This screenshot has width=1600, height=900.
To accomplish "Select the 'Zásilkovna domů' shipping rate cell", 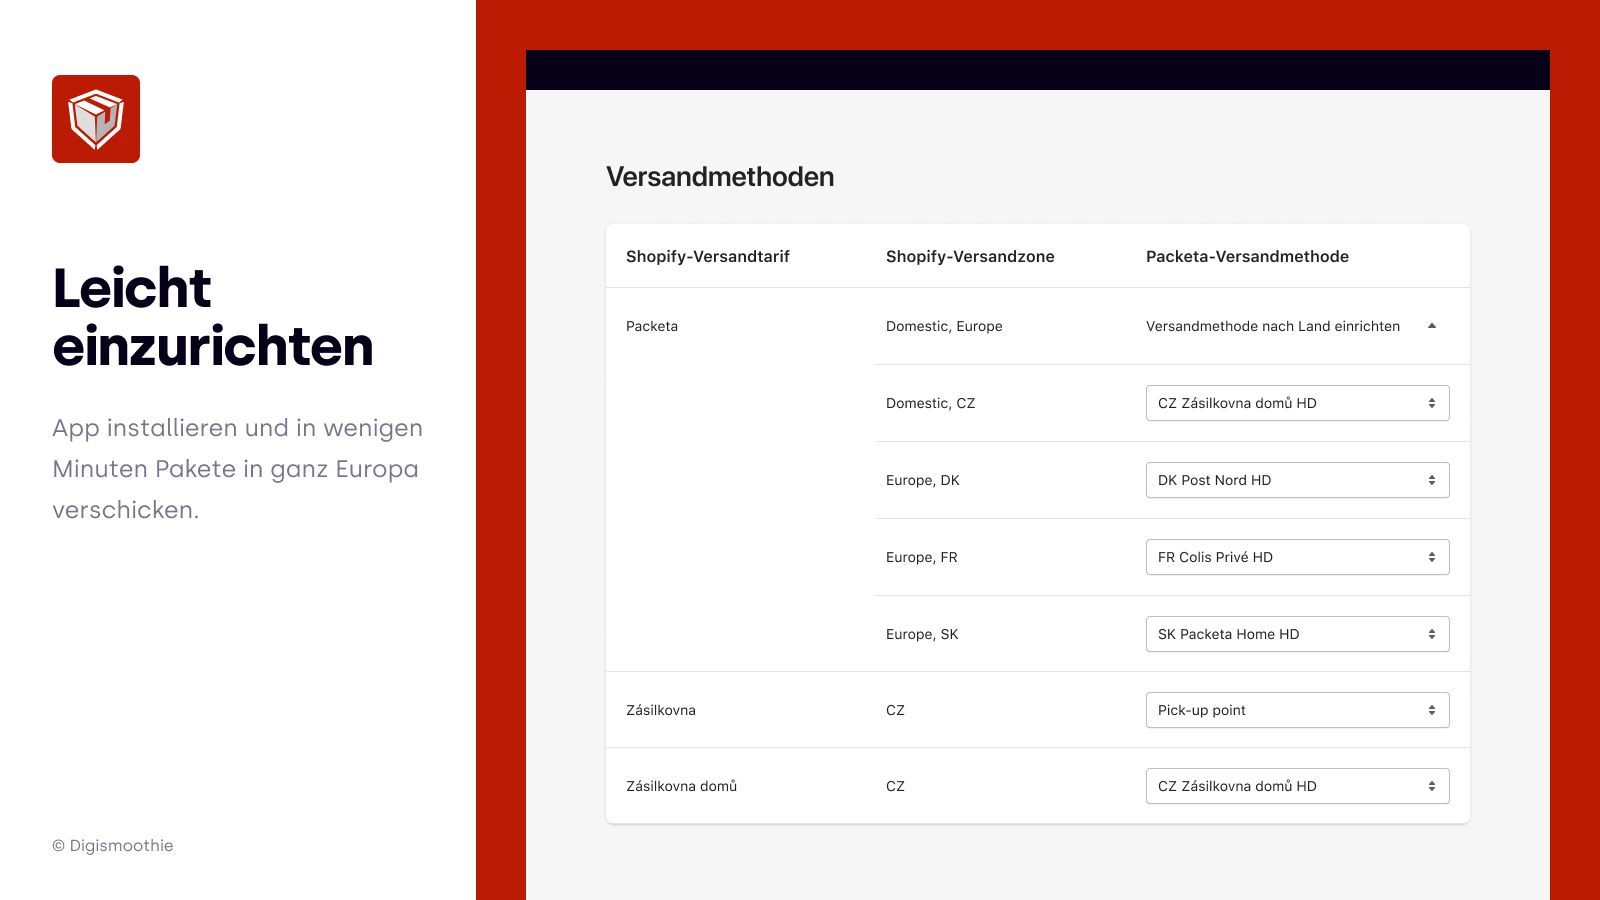I will tap(681, 786).
